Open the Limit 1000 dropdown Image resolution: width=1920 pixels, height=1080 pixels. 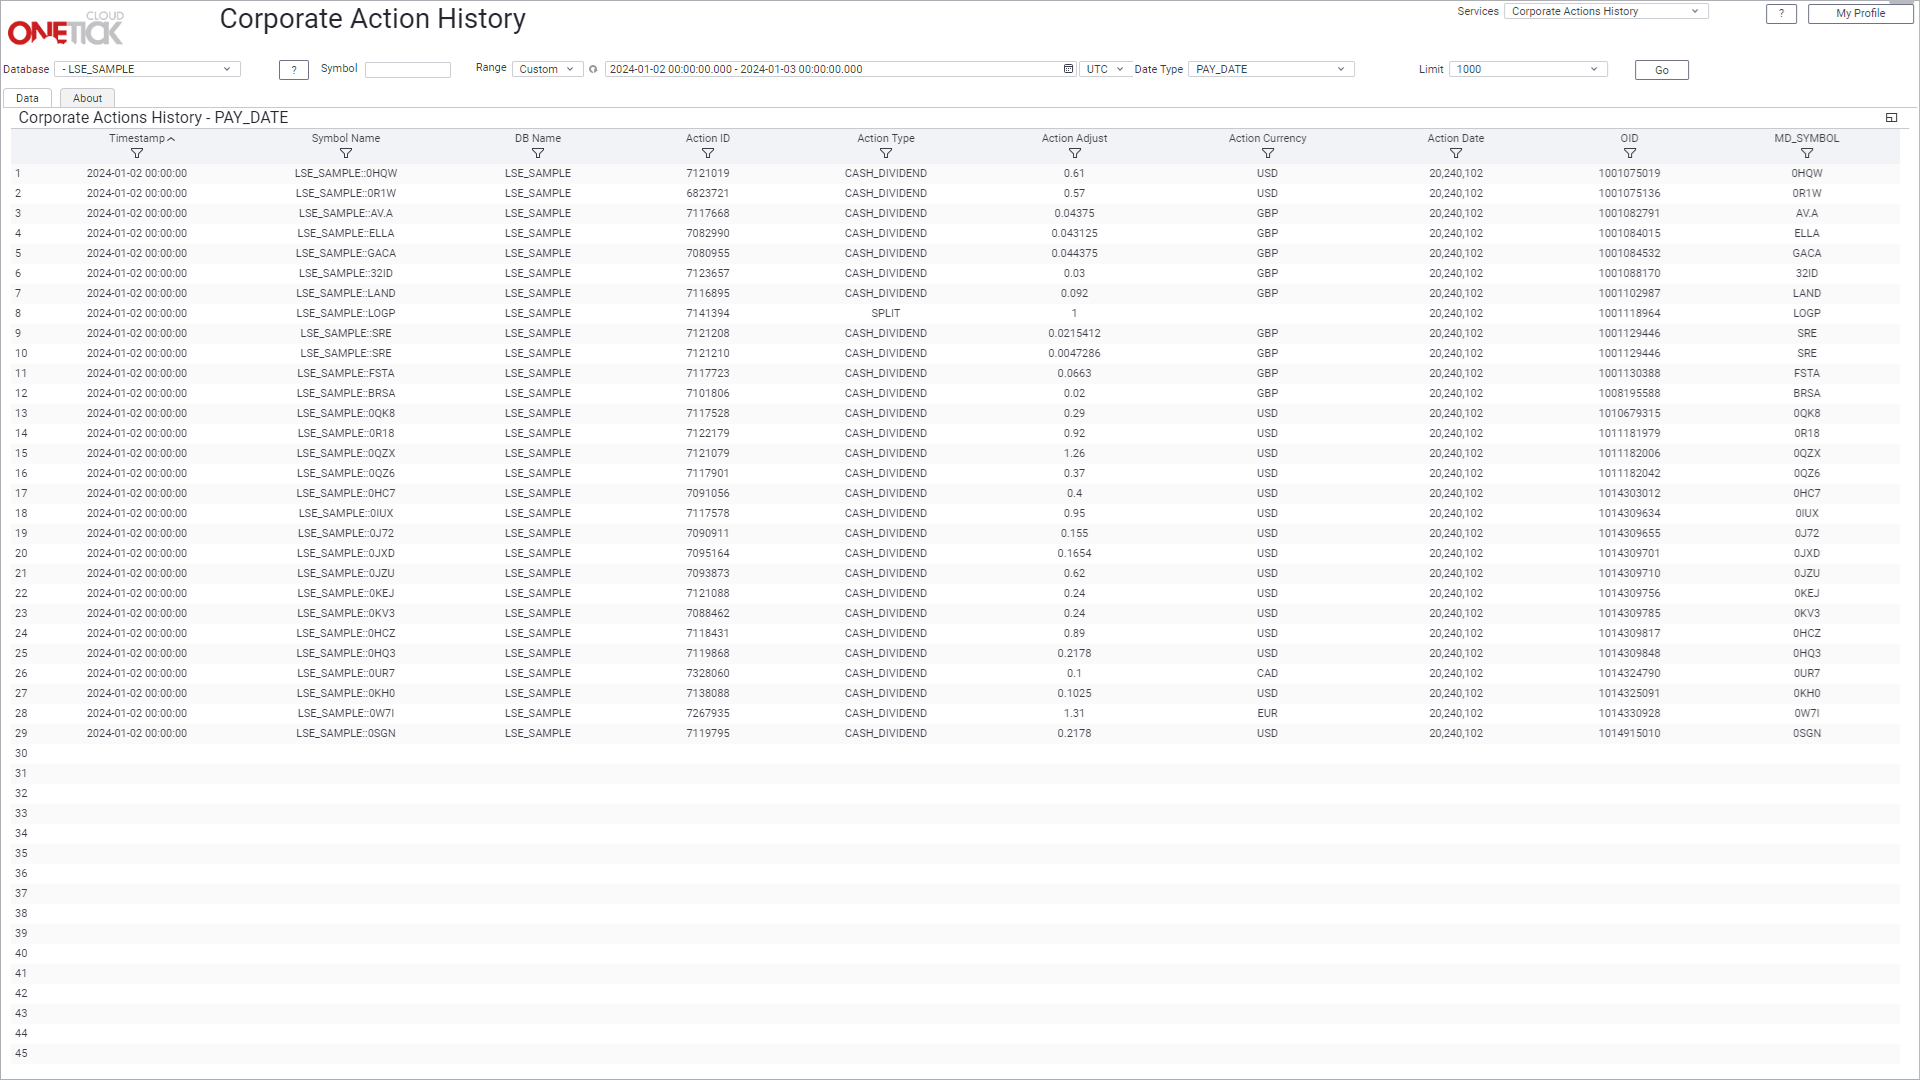coord(1527,69)
